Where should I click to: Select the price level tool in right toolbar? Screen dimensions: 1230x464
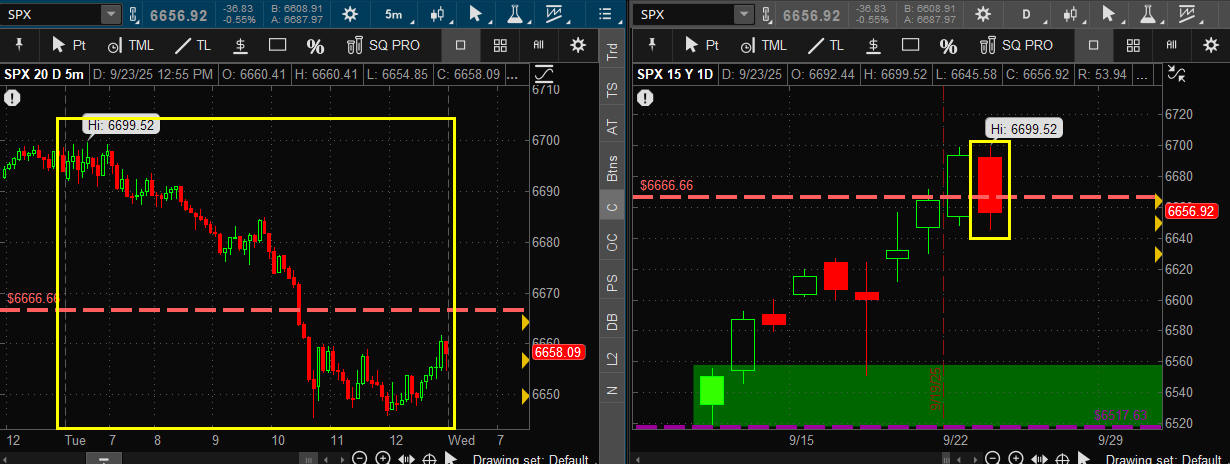coord(873,45)
